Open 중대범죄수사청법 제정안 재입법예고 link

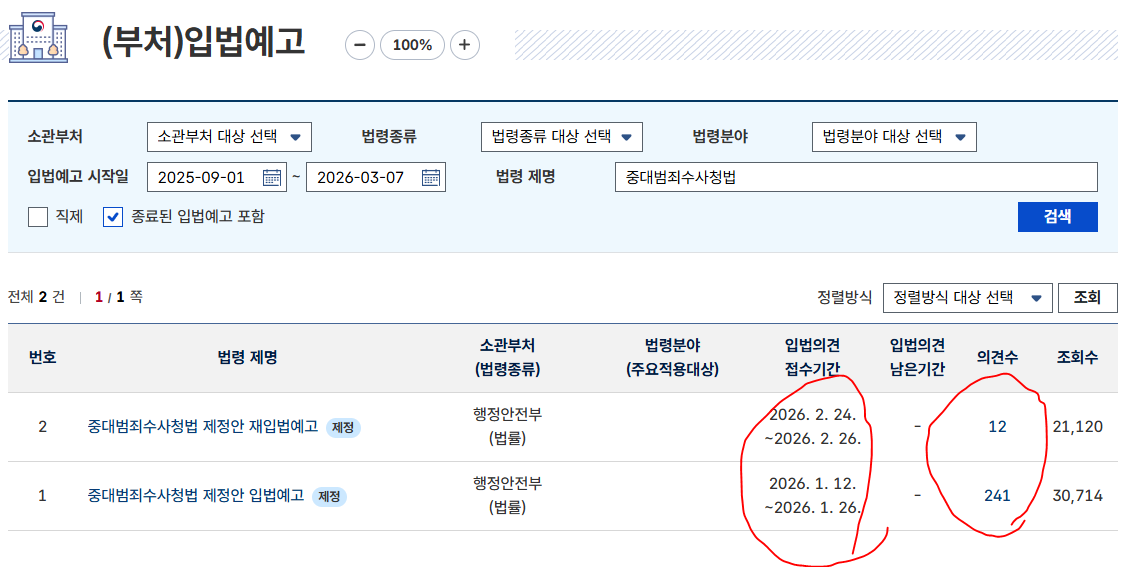coord(203,427)
